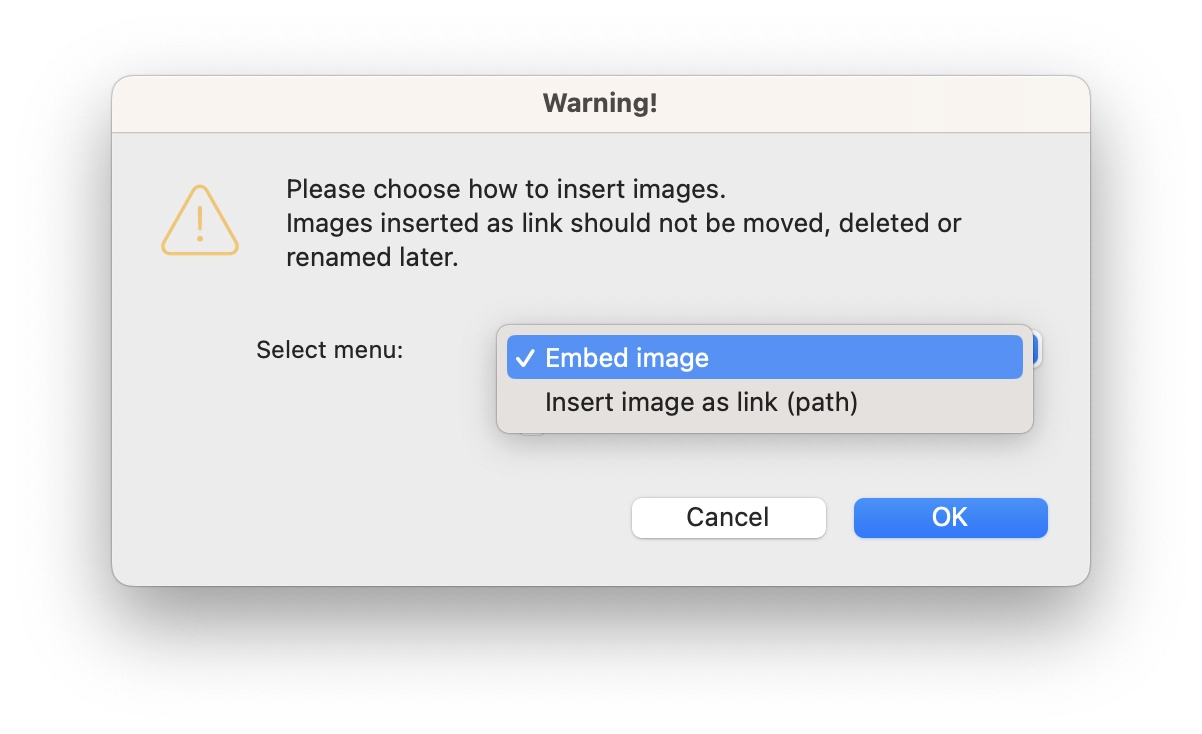Accept the default embed setting with OK
1202x734 pixels.
pyautogui.click(x=949, y=517)
